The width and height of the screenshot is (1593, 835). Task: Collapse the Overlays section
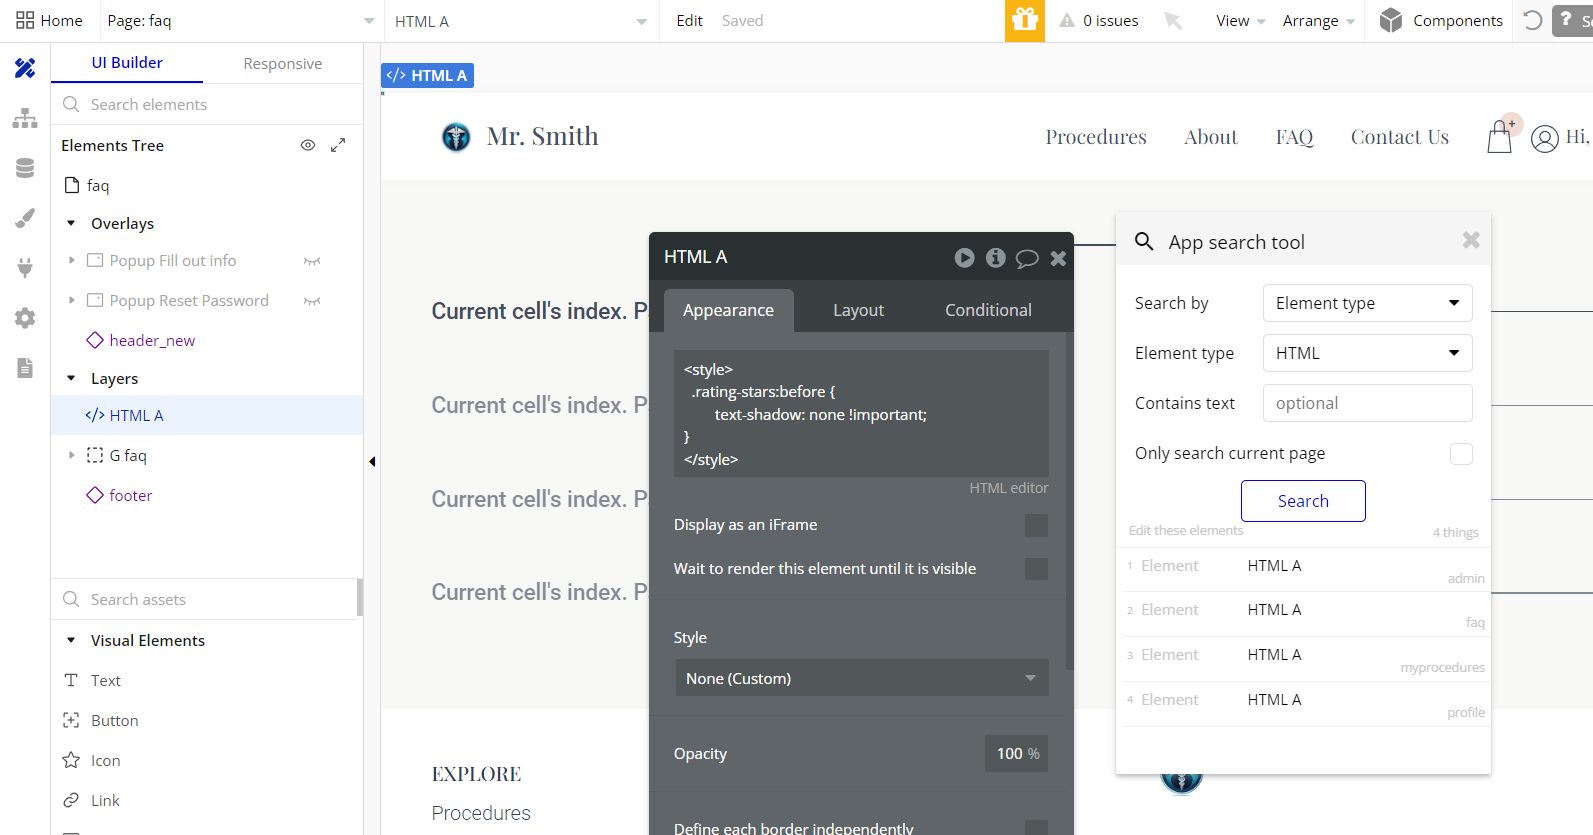71,223
